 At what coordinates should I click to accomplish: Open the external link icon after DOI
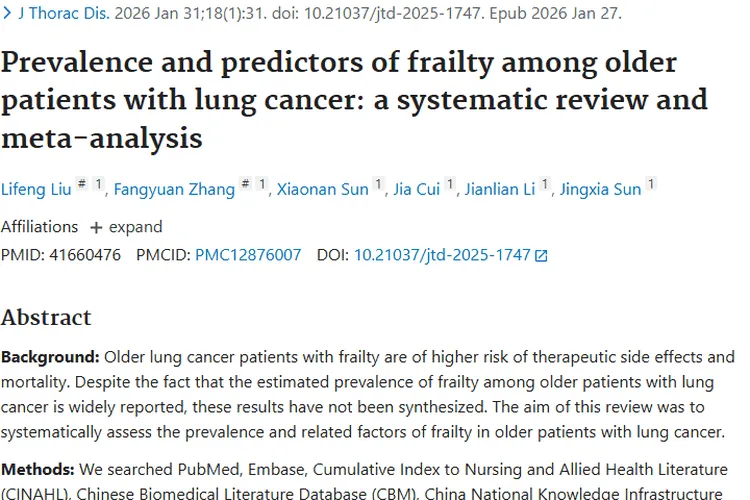(542, 256)
